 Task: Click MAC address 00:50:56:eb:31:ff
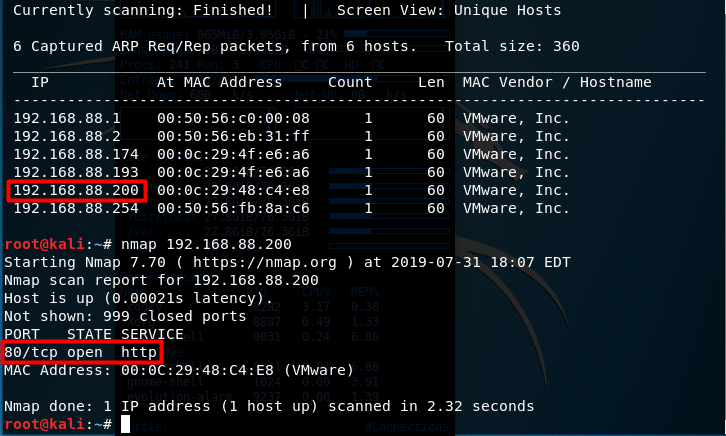(233, 137)
